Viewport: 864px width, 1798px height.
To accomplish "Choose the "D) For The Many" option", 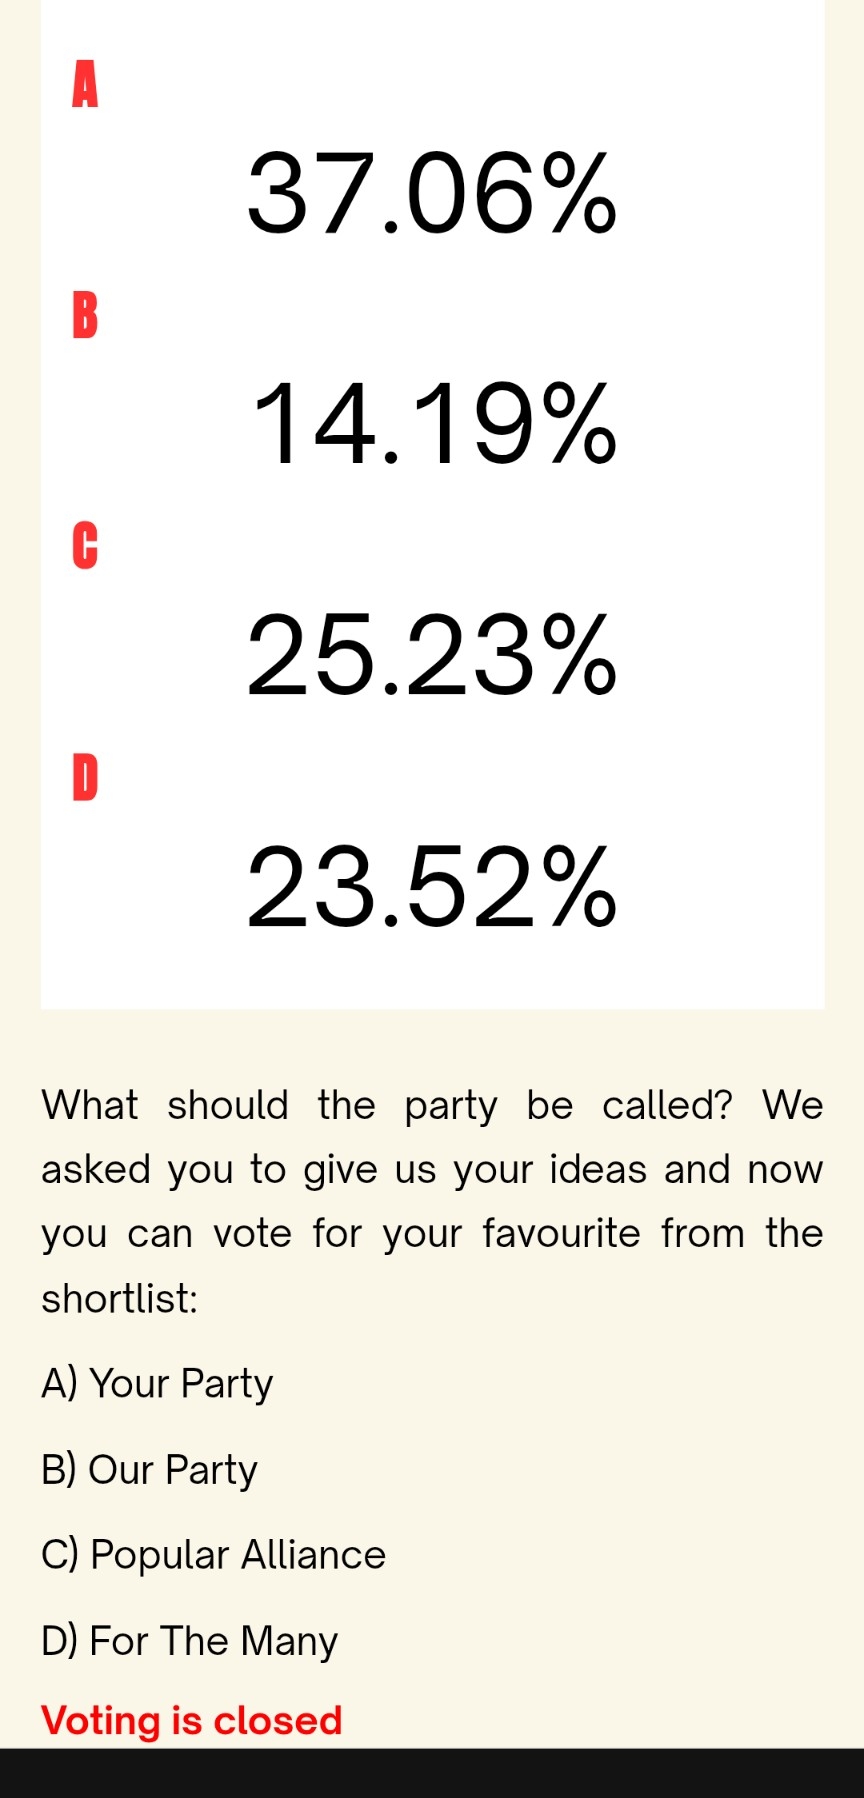I will pos(189,1641).
